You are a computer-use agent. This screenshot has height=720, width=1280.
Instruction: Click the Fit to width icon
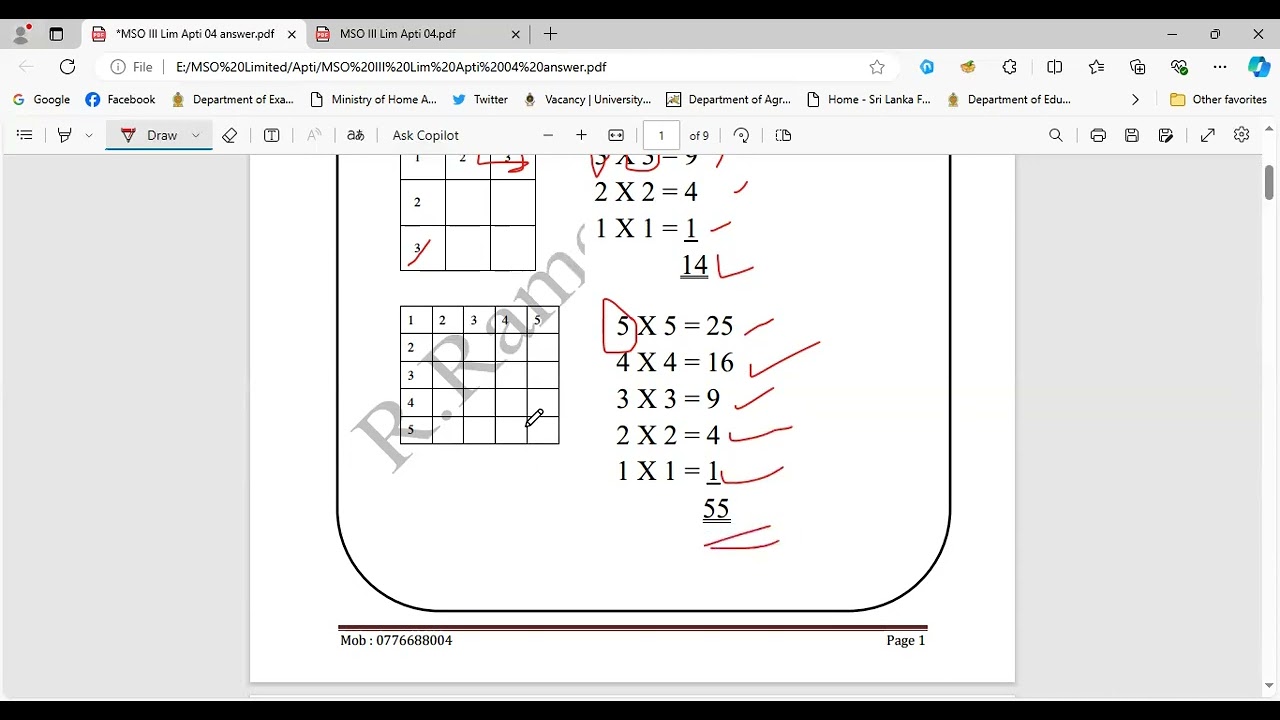pos(616,135)
